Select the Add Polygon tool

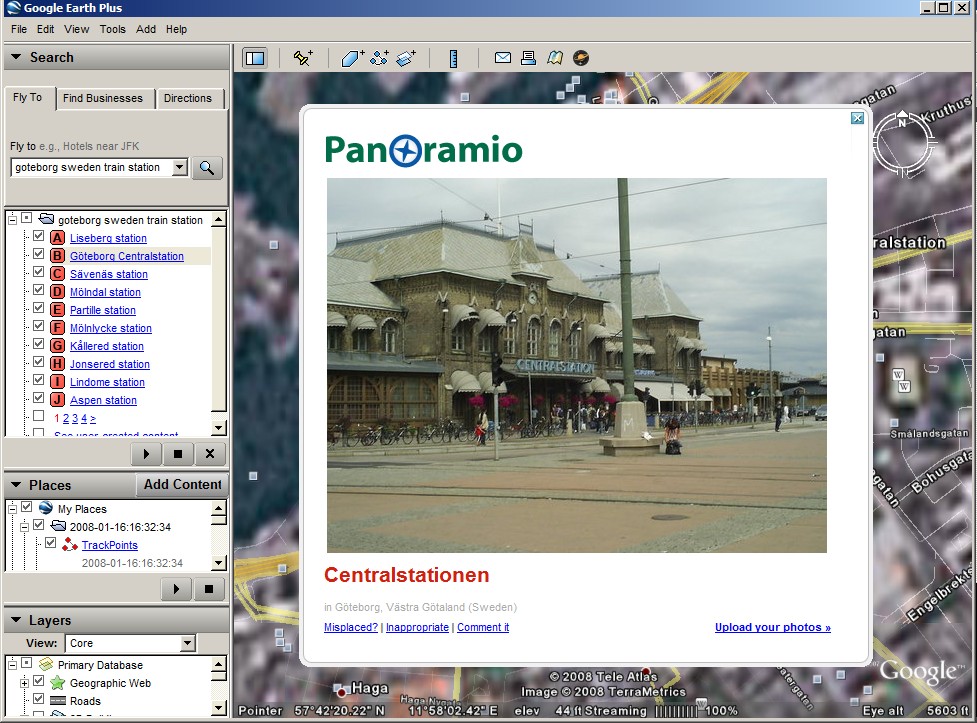pyautogui.click(x=353, y=58)
